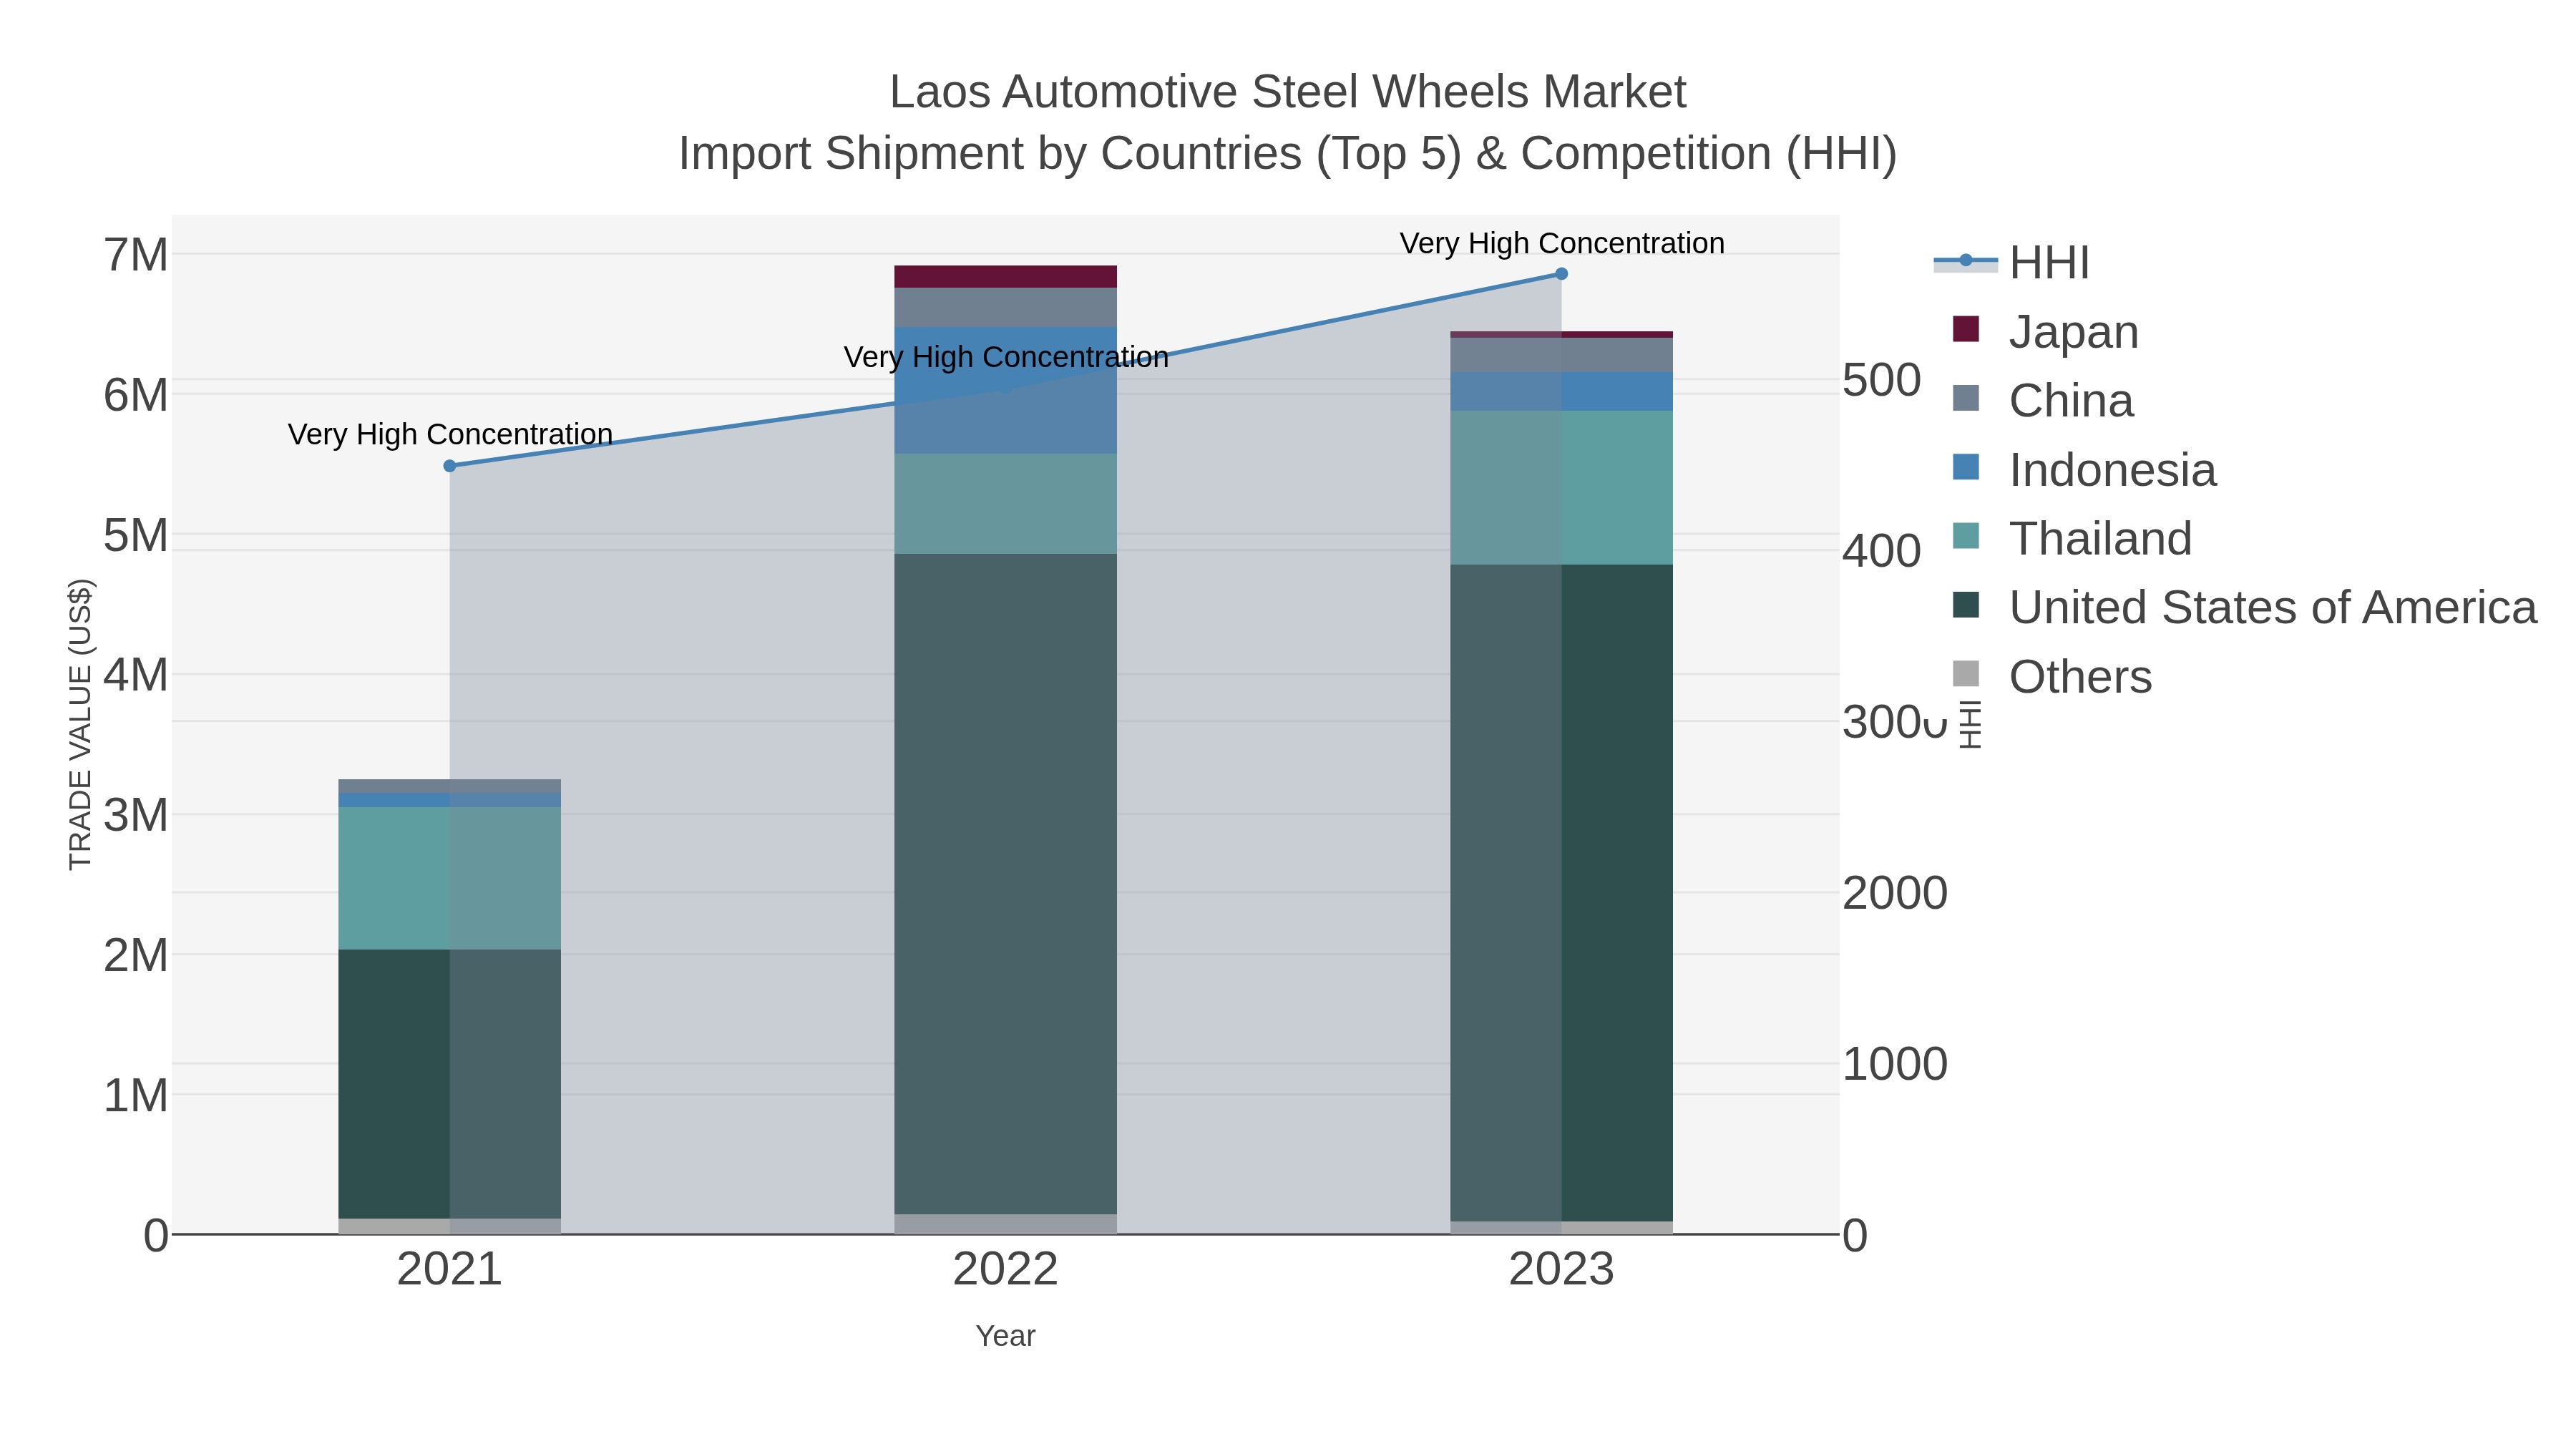Toggle Japan series in legend
Screen dimensions: 2576x1449
tap(2045, 331)
